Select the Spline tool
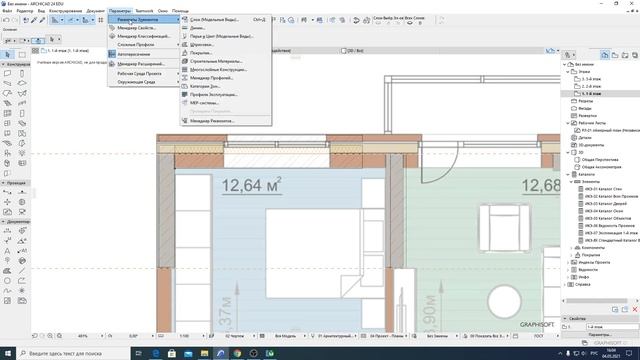The image size is (640, 360). click(7, 291)
